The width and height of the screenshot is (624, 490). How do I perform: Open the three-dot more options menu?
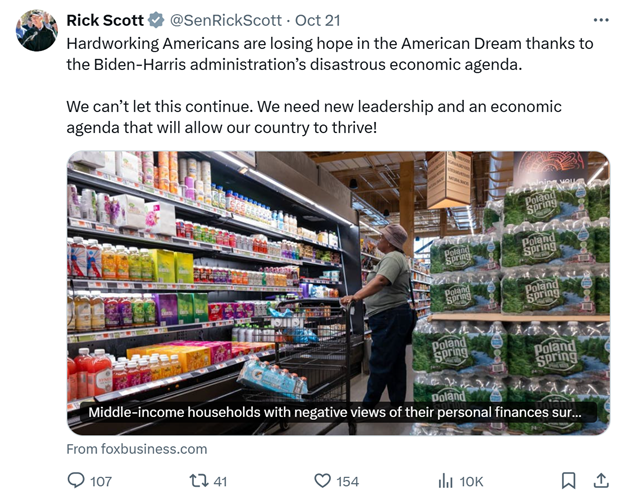(x=601, y=20)
